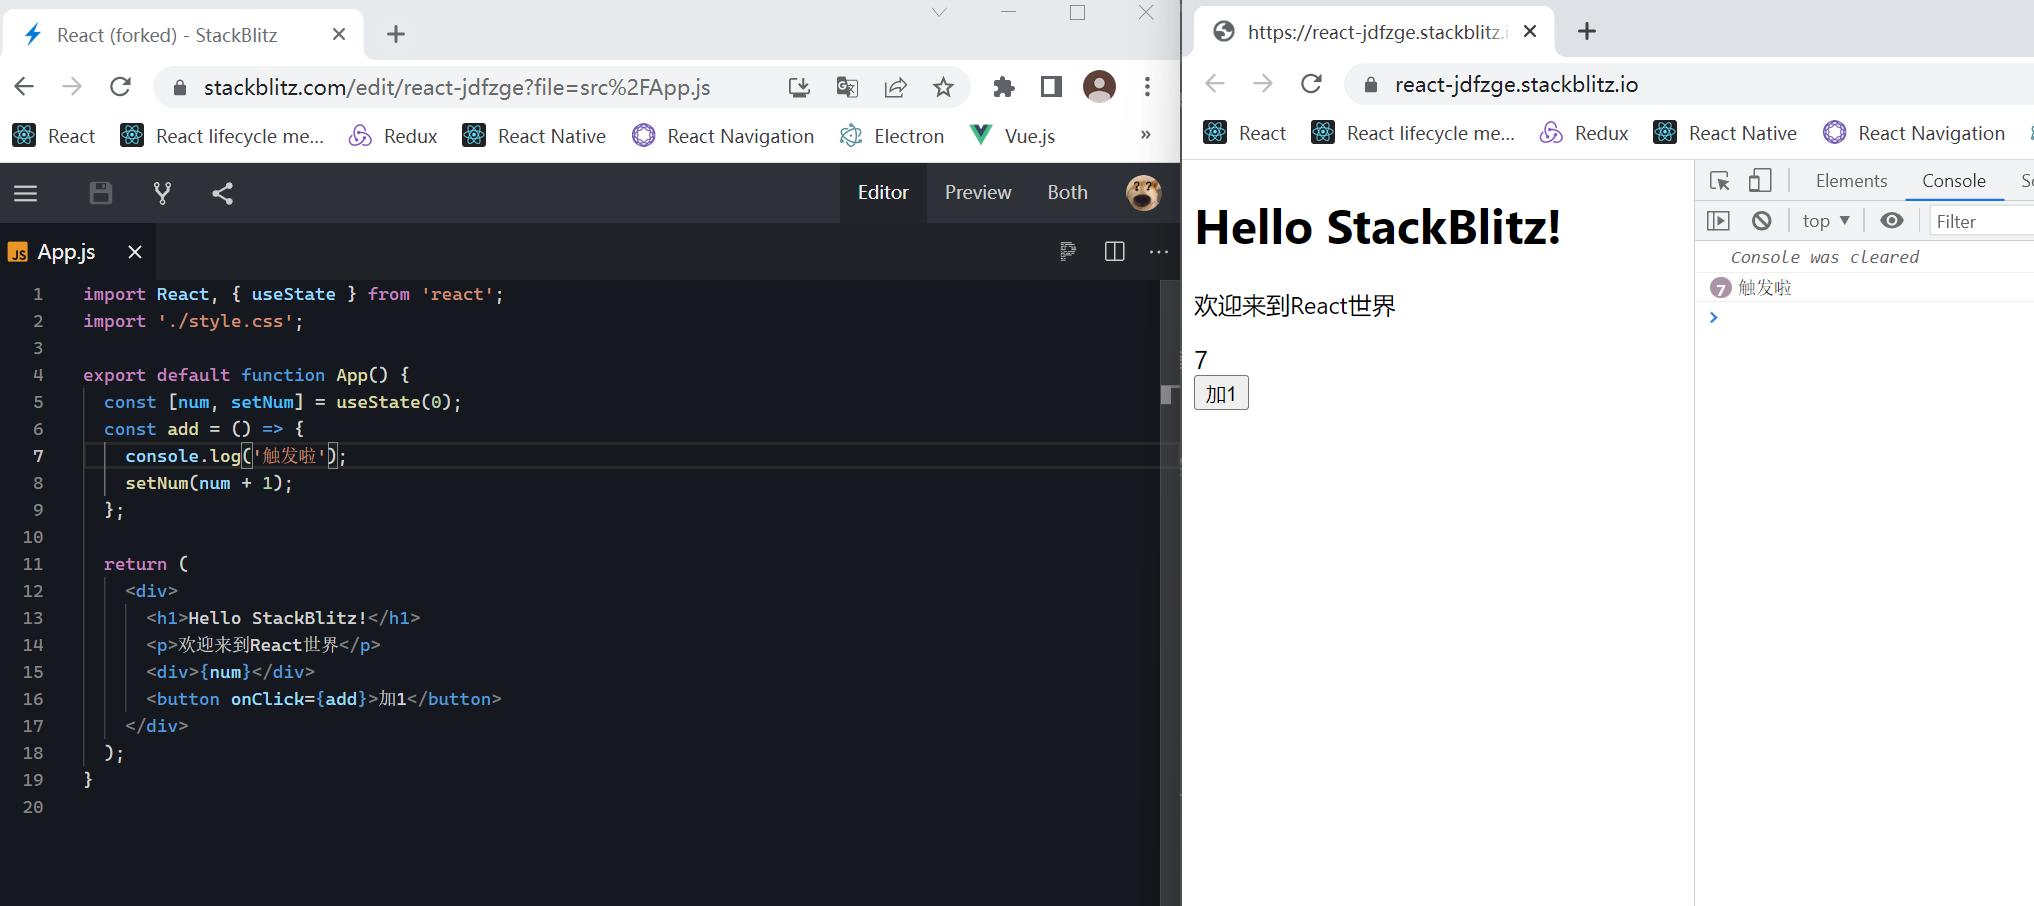Click the 加1 button

[1221, 394]
